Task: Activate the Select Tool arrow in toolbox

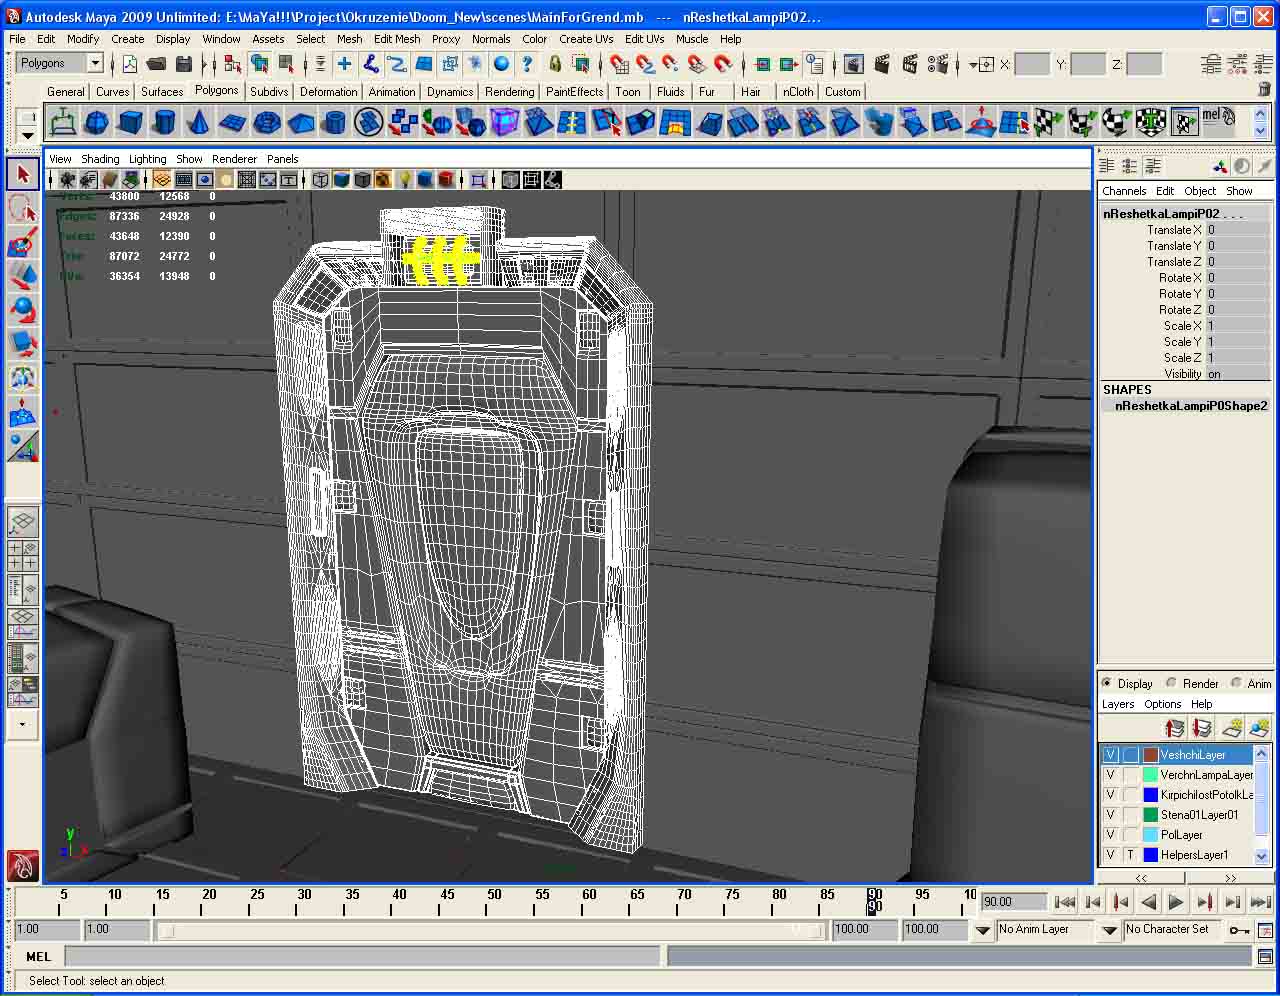Action: coord(23,175)
